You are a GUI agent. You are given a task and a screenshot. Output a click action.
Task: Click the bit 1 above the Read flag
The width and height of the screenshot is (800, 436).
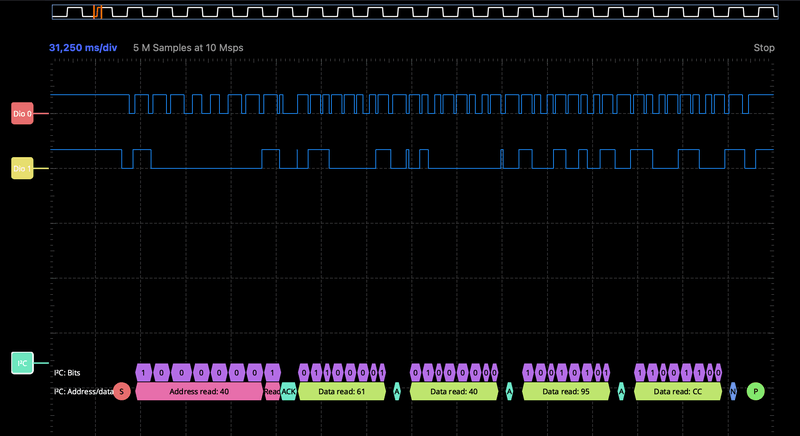(272, 373)
